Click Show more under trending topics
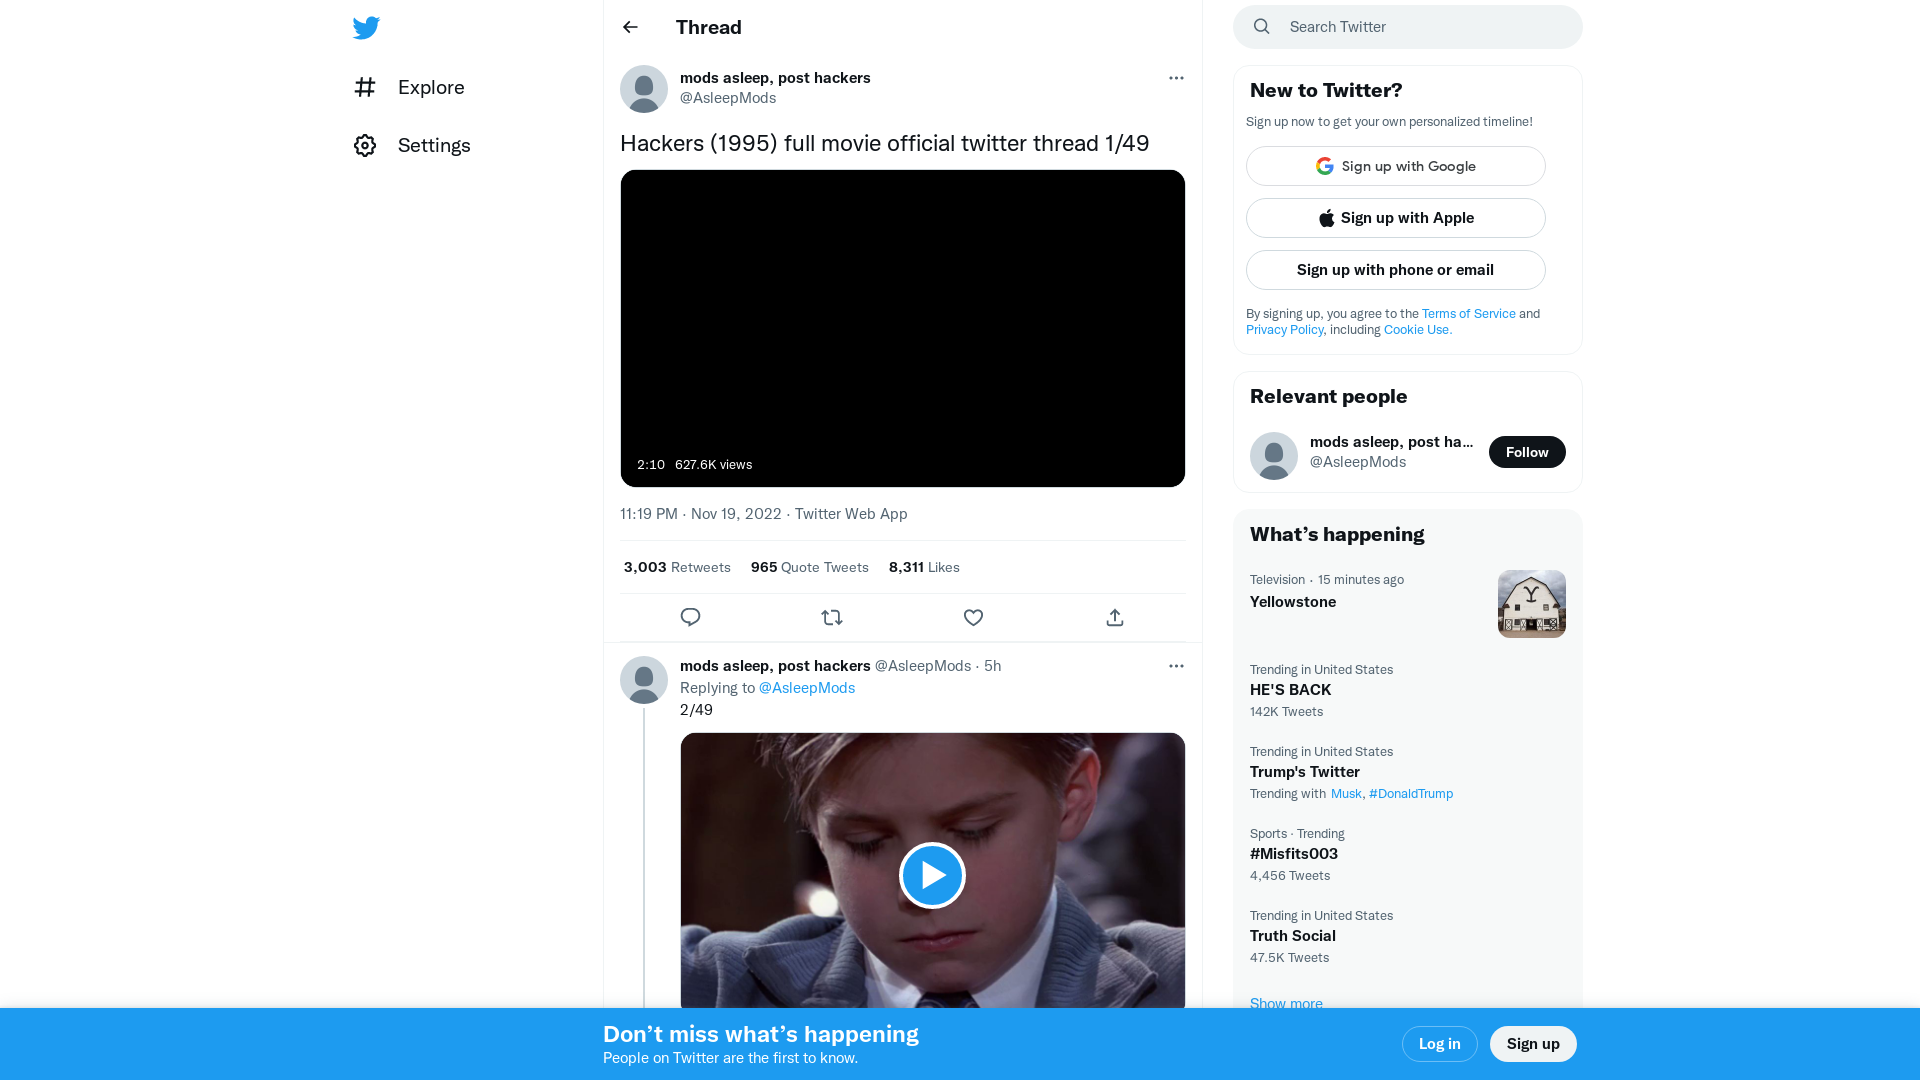The width and height of the screenshot is (1920, 1080). pyautogui.click(x=1286, y=1003)
